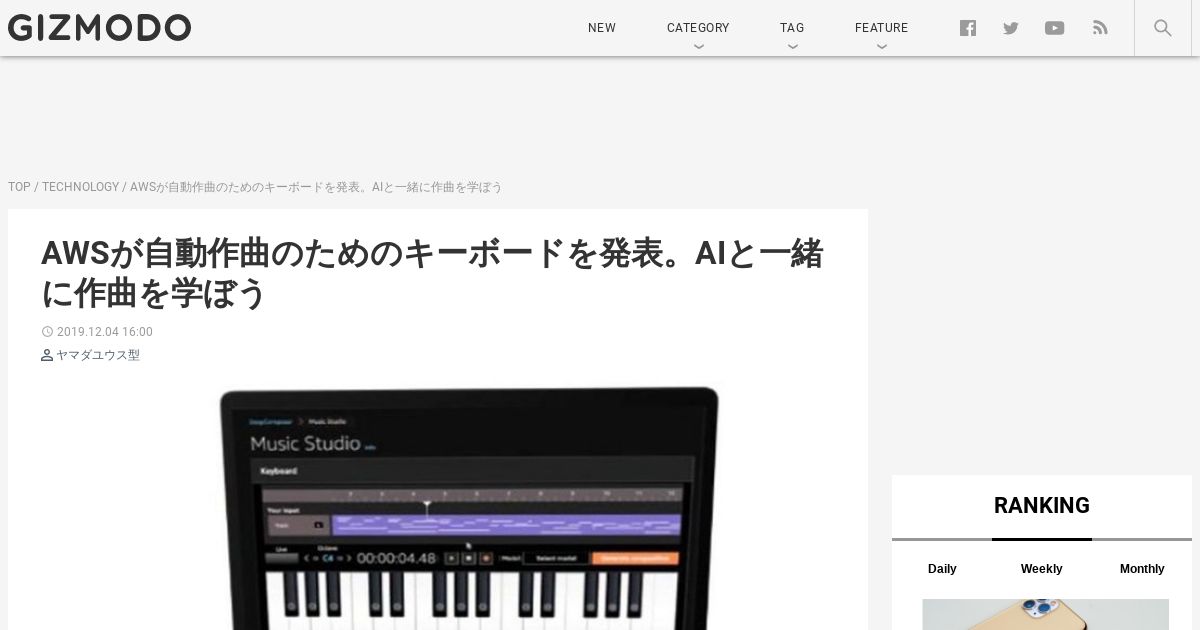This screenshot has width=1200, height=630.
Task: Switch ranking to Weekly tab
Action: [1041, 569]
